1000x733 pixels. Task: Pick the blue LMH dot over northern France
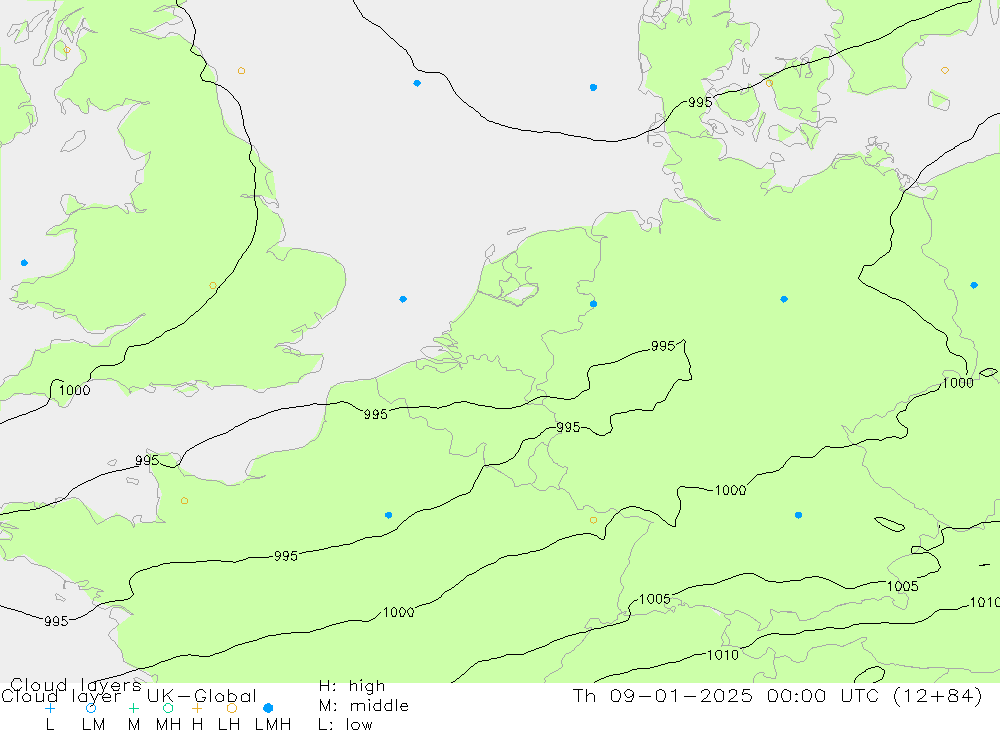coord(388,515)
